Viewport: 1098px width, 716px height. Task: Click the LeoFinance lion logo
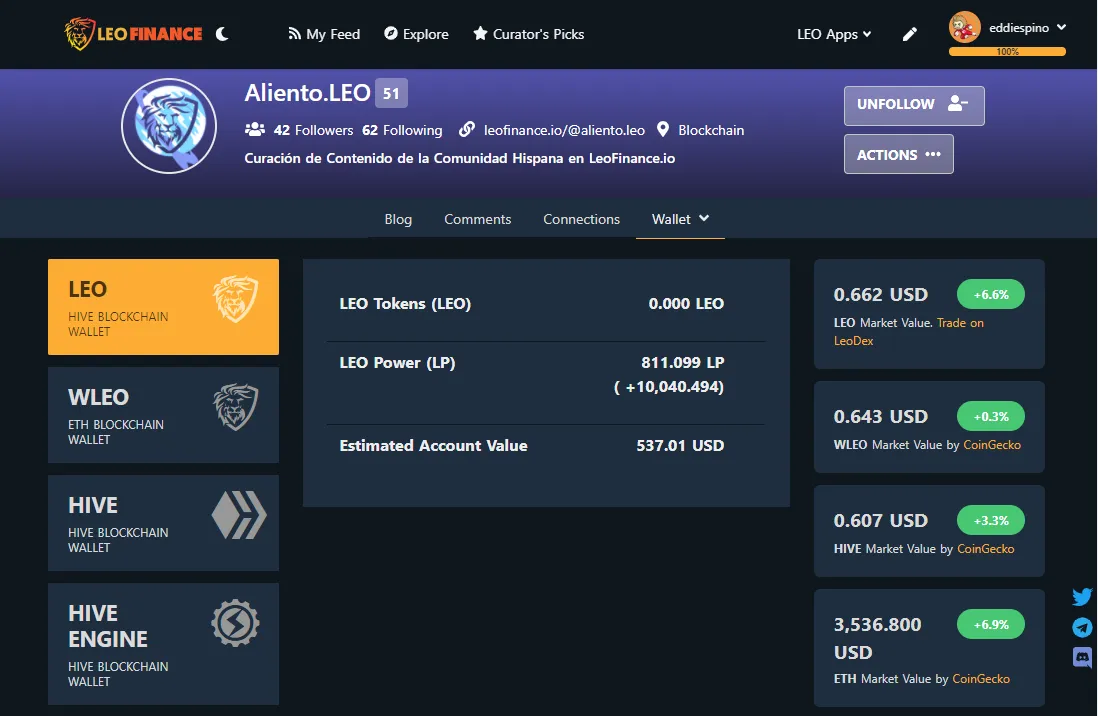pos(134,34)
